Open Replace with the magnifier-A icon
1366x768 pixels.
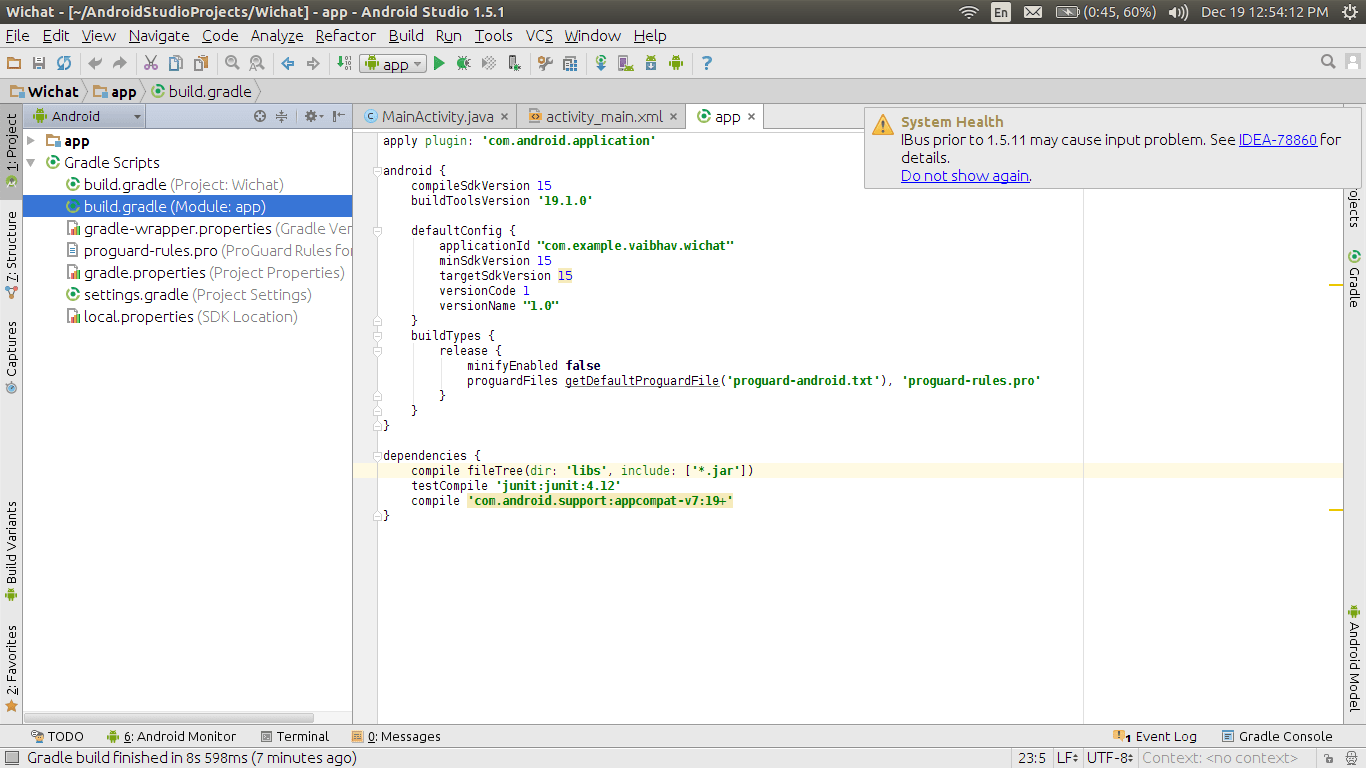point(257,63)
